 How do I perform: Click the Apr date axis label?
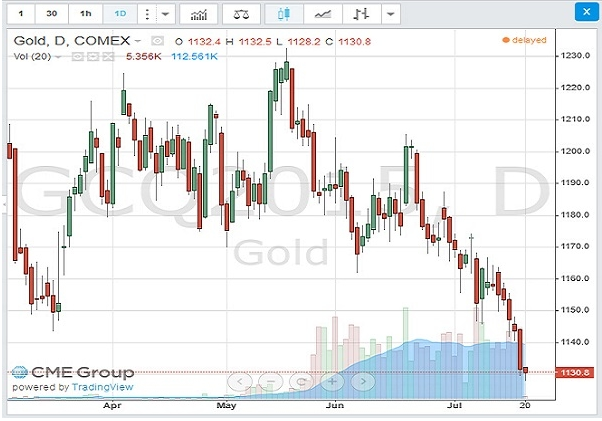(112, 405)
